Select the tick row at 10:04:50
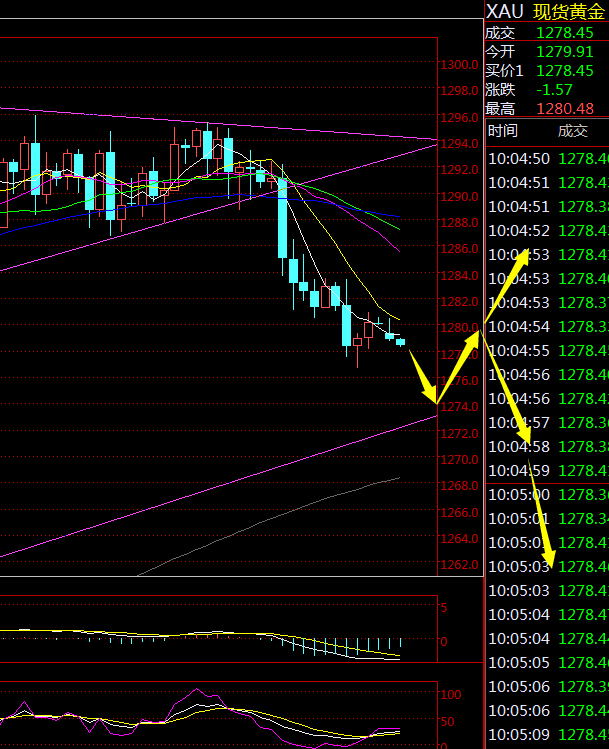 point(547,159)
